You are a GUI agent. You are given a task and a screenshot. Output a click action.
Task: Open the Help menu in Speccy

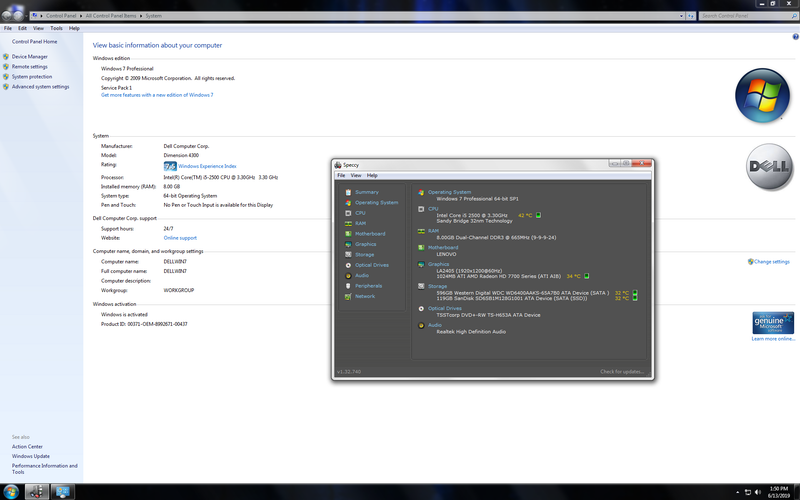tap(372, 176)
